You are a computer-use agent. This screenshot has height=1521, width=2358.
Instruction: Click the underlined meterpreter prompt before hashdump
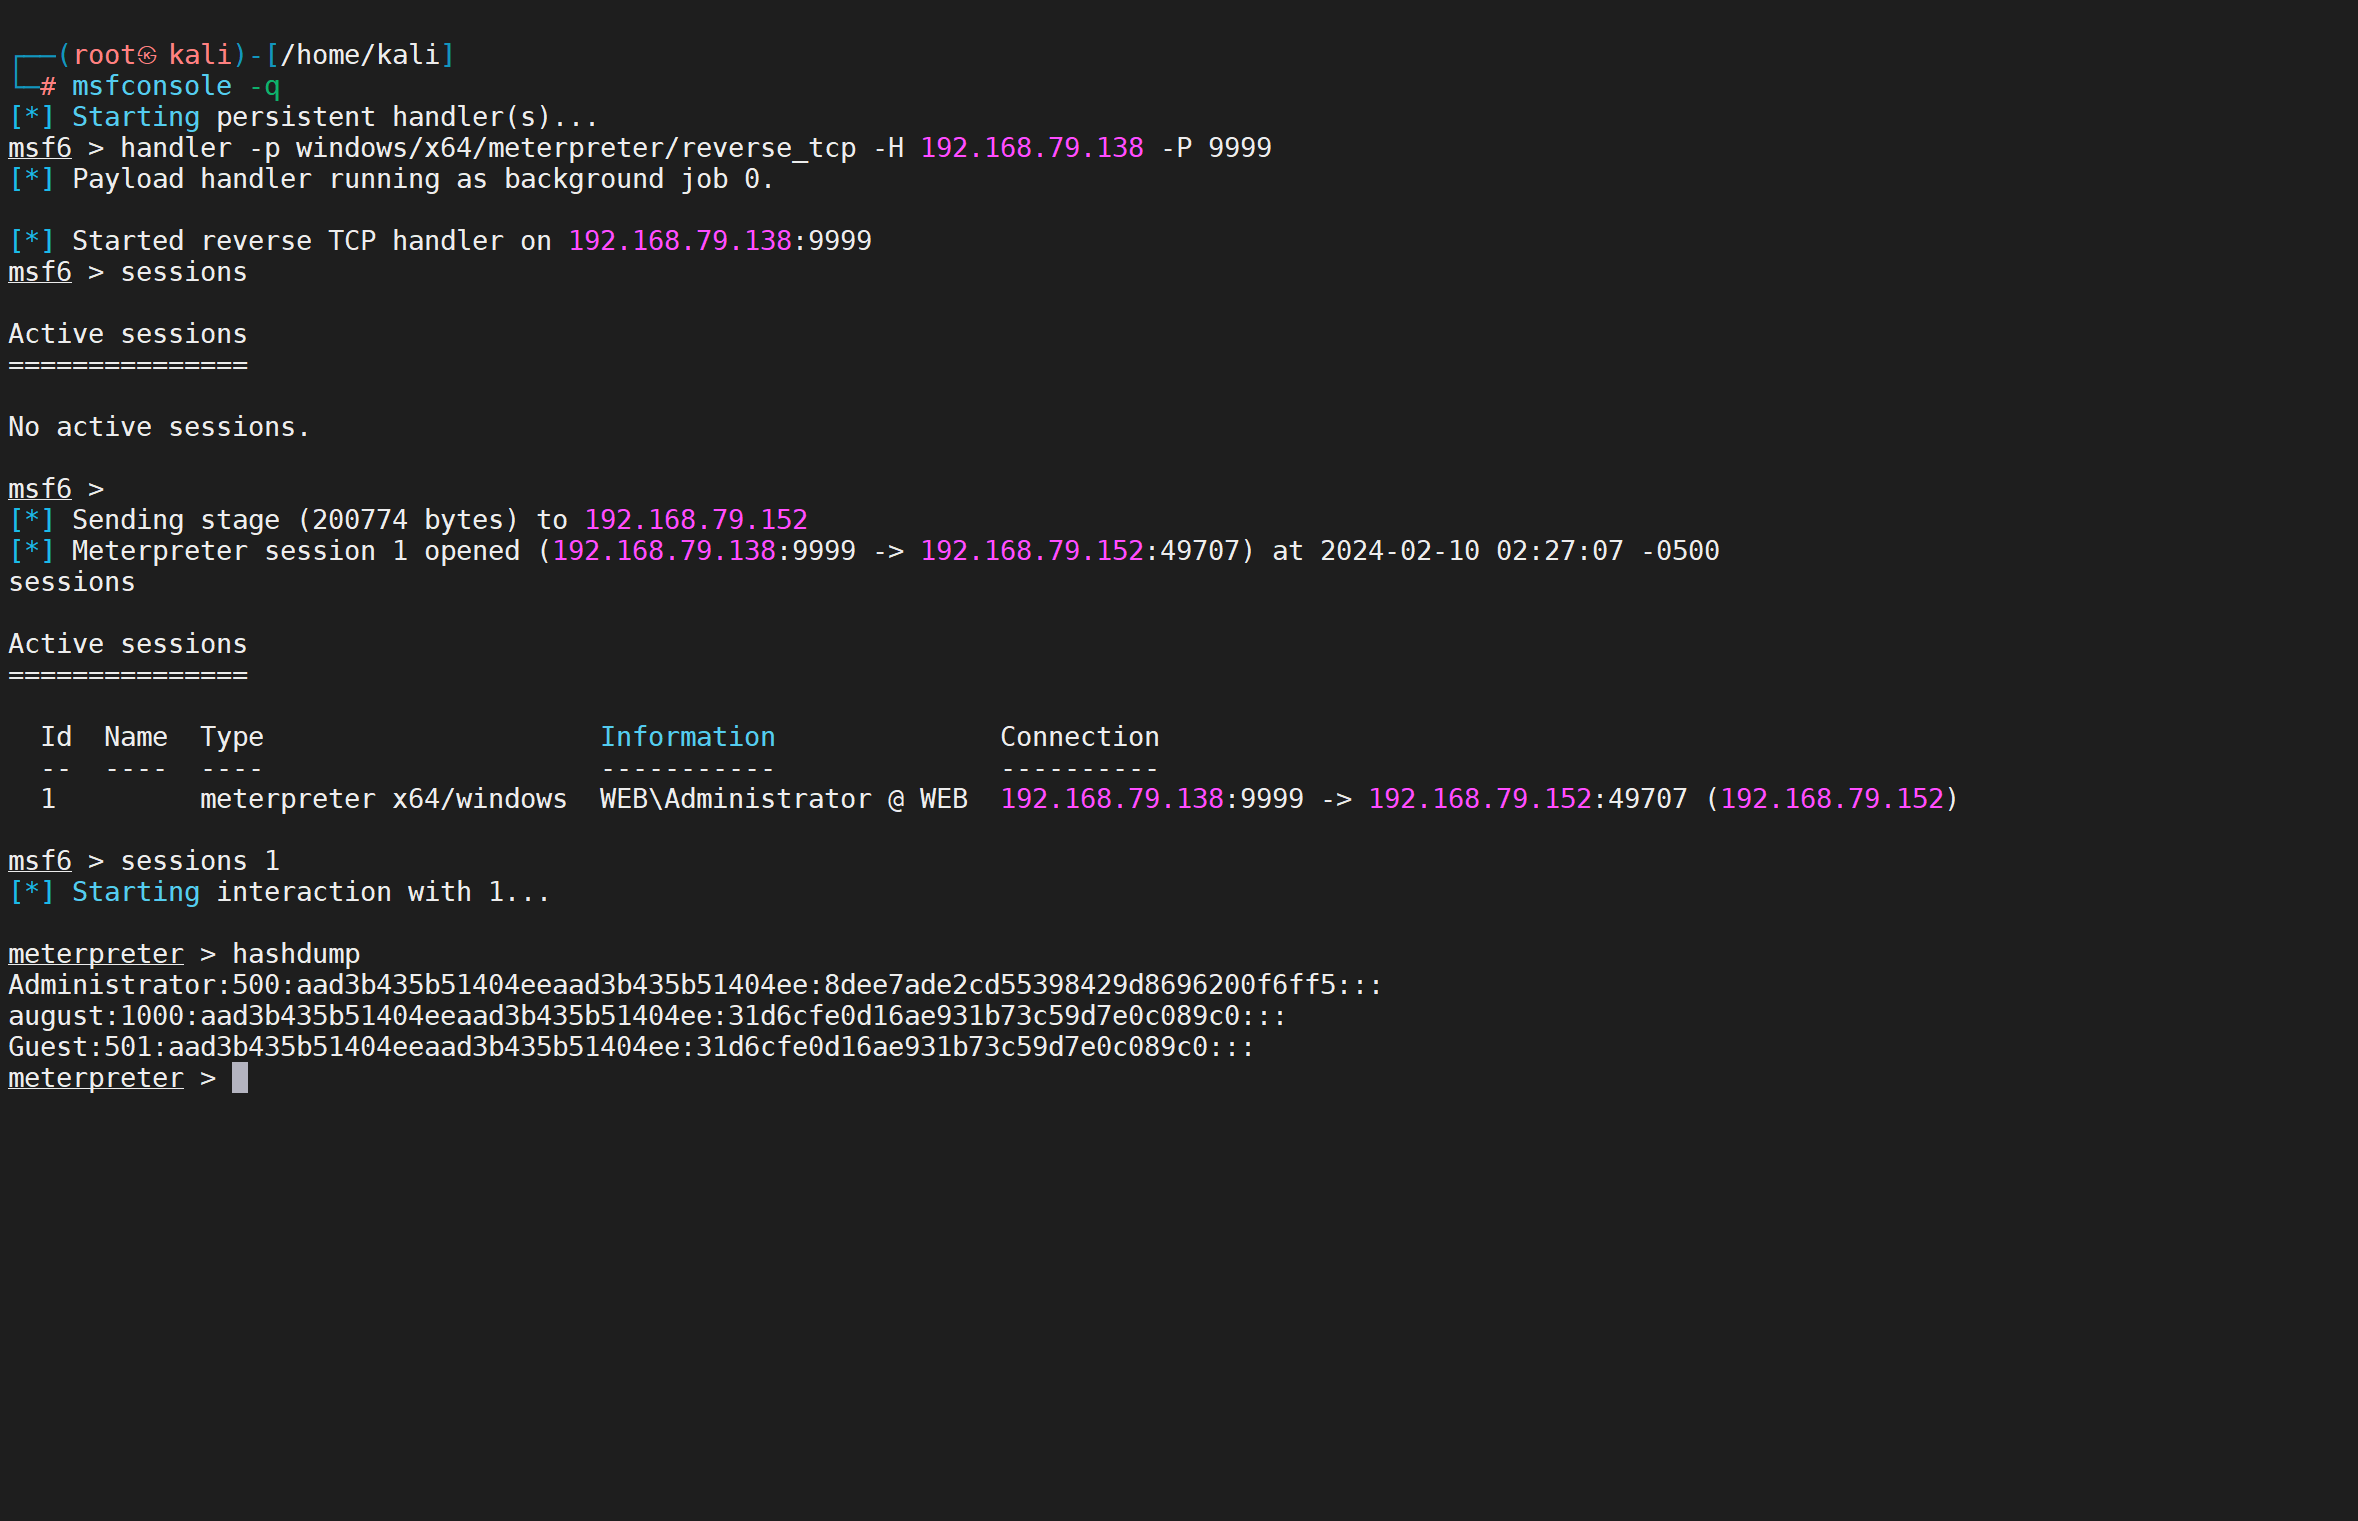point(96,954)
